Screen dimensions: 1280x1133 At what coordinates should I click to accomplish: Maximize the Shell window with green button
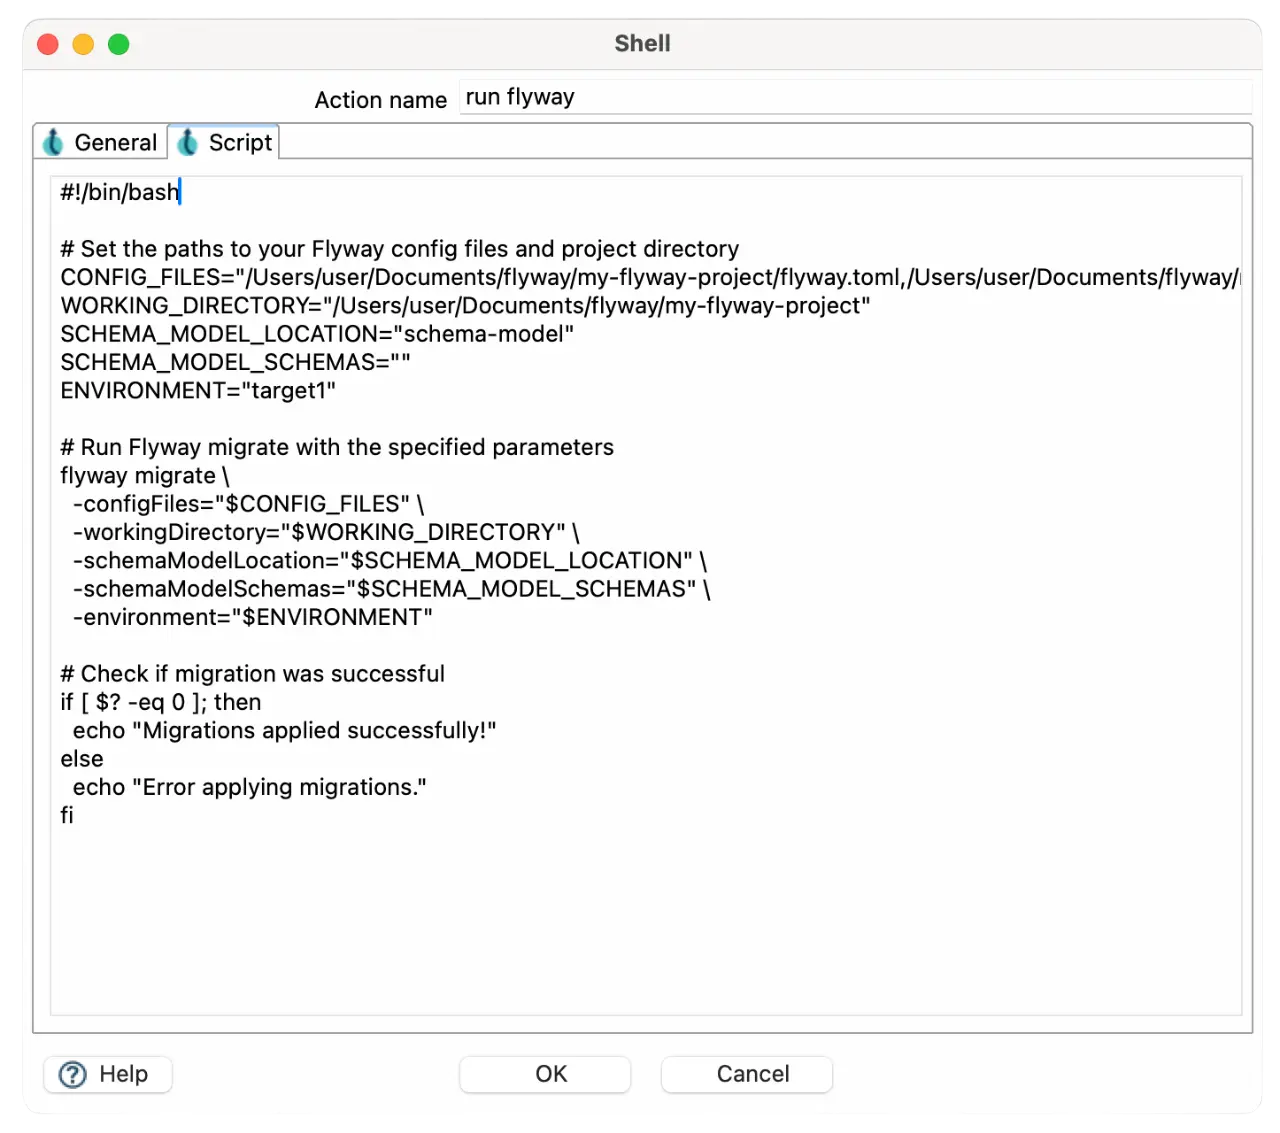click(118, 44)
